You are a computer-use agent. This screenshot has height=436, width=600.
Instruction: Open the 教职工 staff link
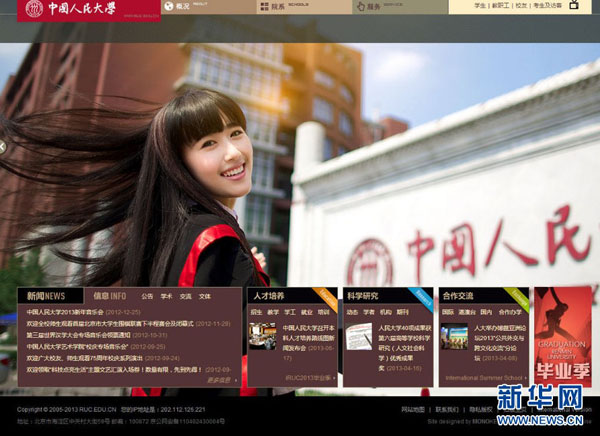point(501,6)
